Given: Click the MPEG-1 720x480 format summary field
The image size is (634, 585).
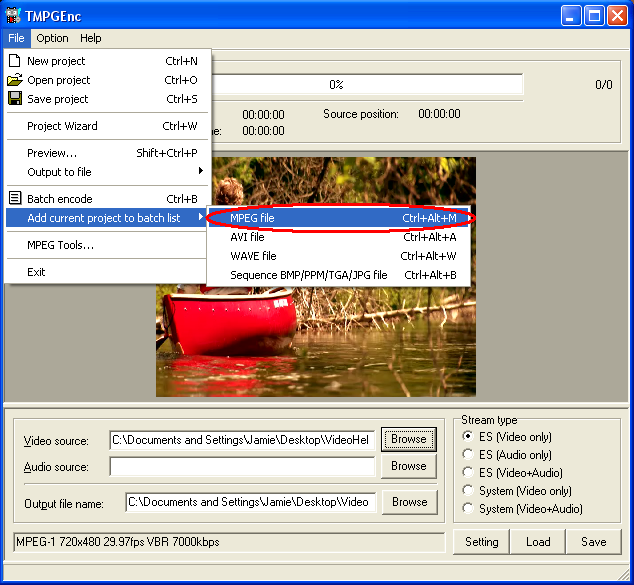Looking at the screenshot, I should coord(229,542).
